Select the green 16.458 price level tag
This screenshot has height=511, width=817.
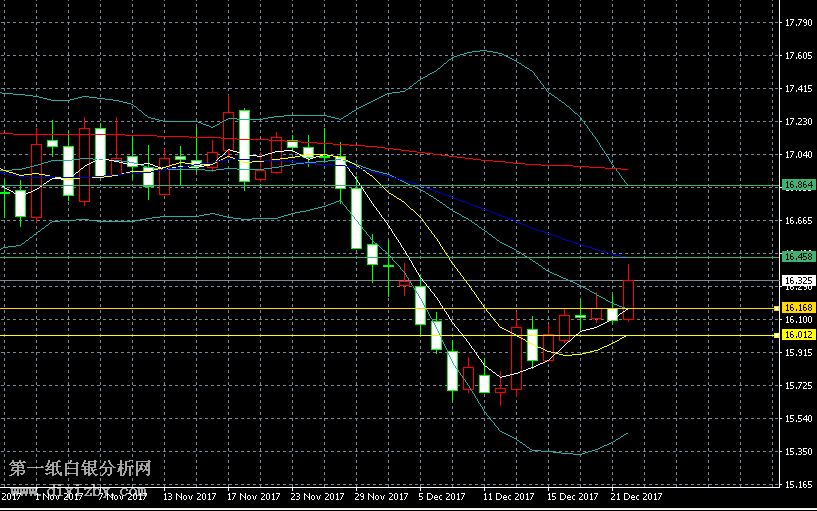pyautogui.click(x=798, y=256)
